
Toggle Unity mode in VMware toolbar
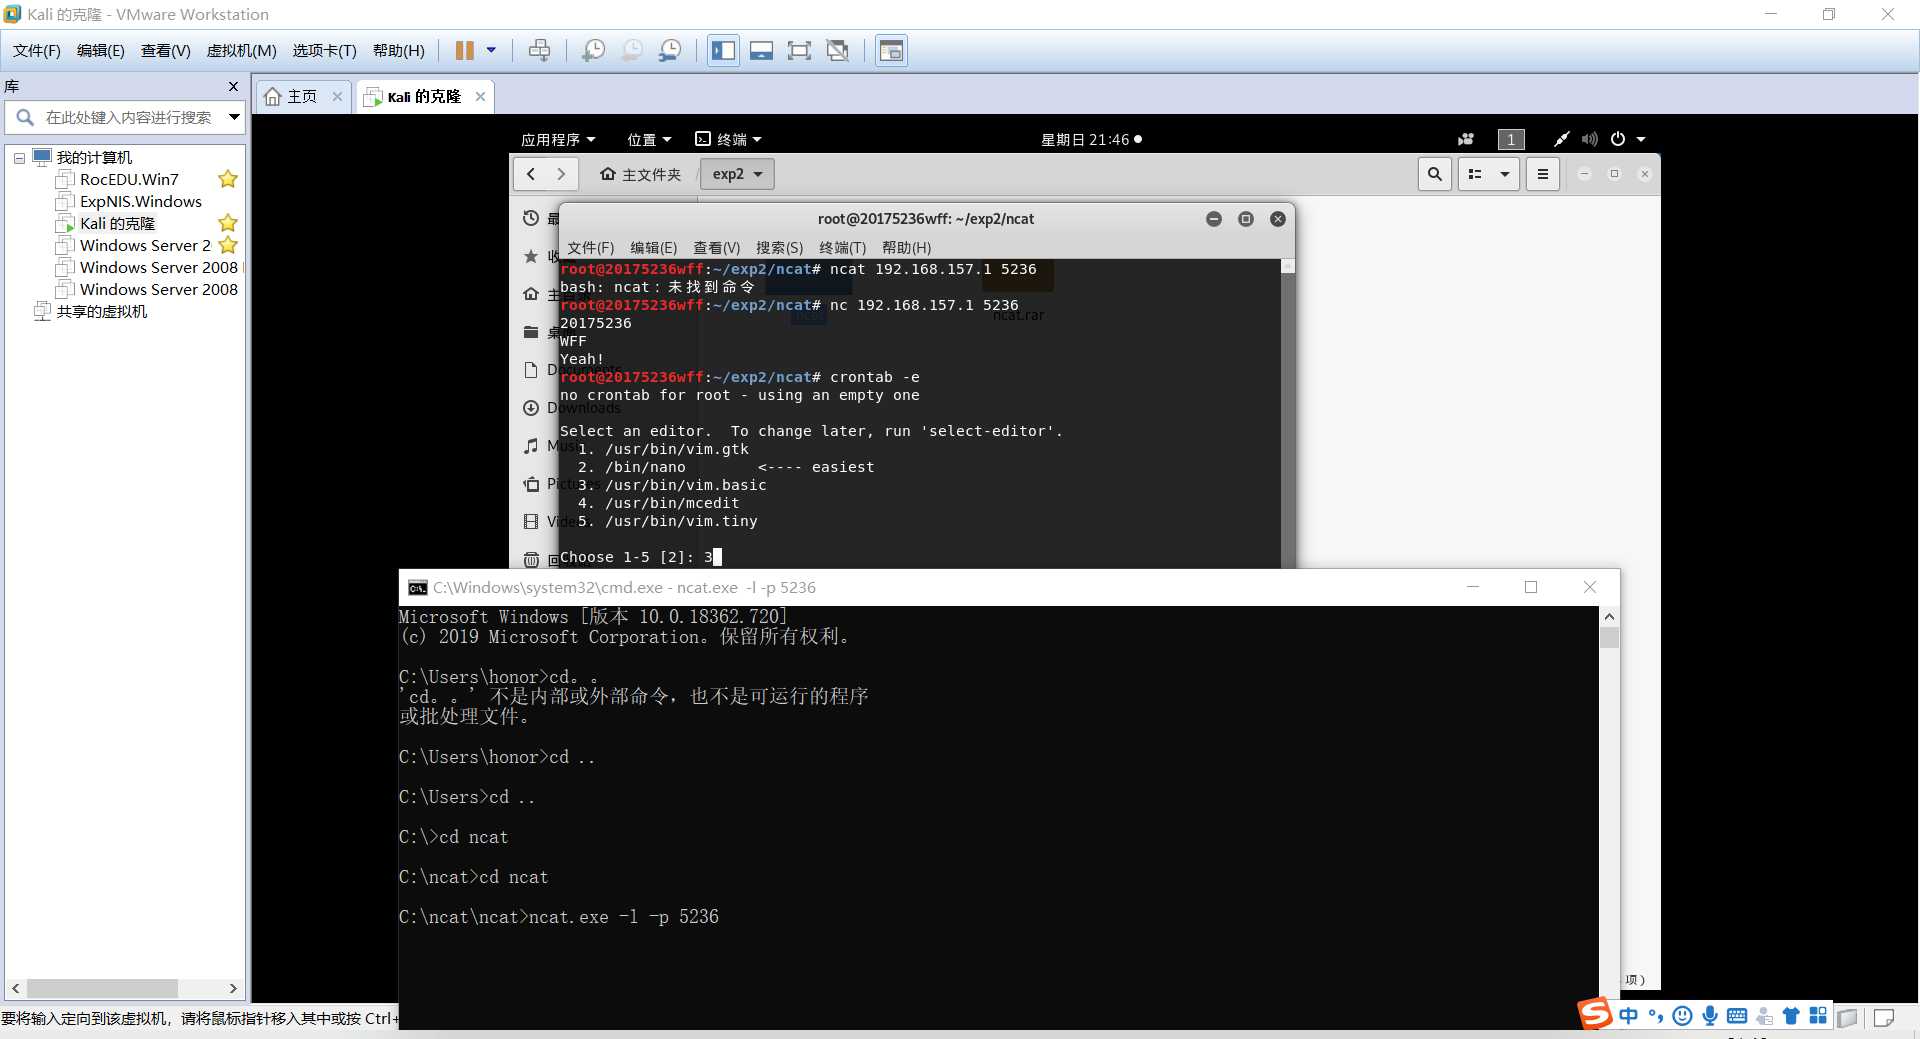point(838,50)
